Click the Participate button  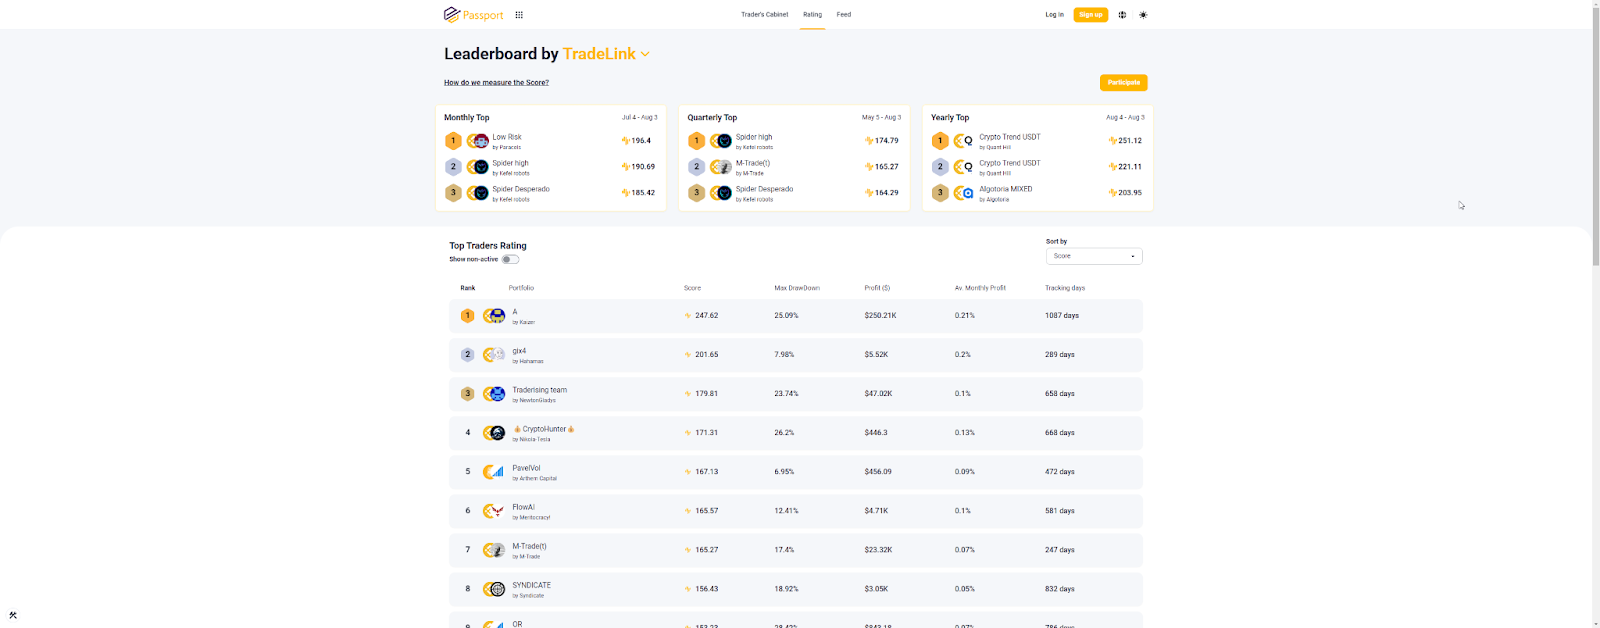(1124, 83)
